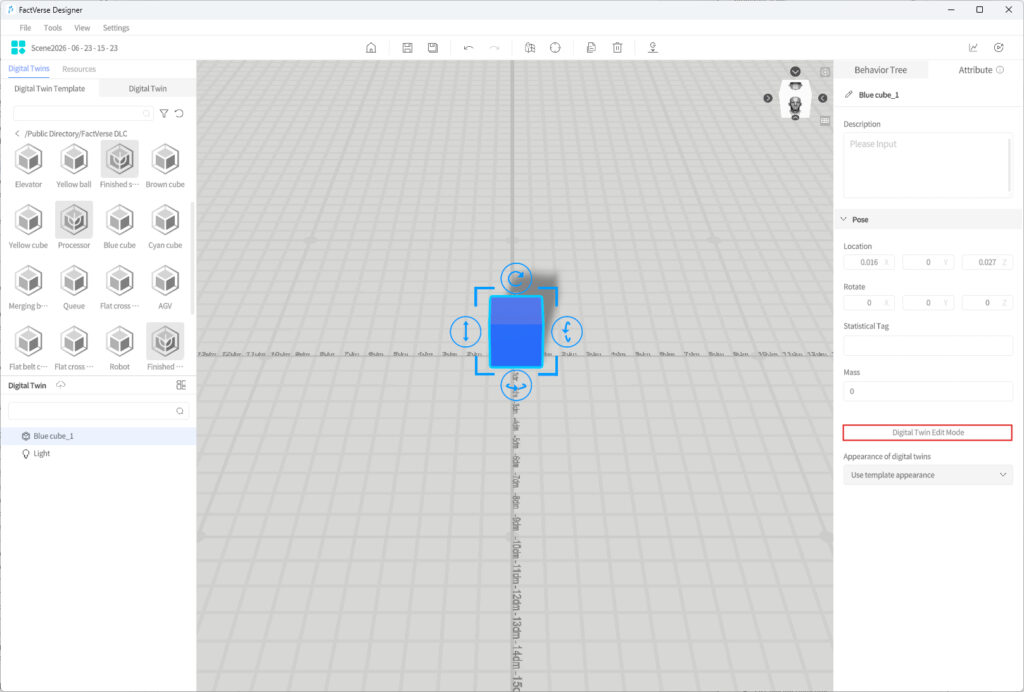Viewport: 1024px width, 692px height.
Task: Select the Blue cube template
Action: [x=120, y=226]
